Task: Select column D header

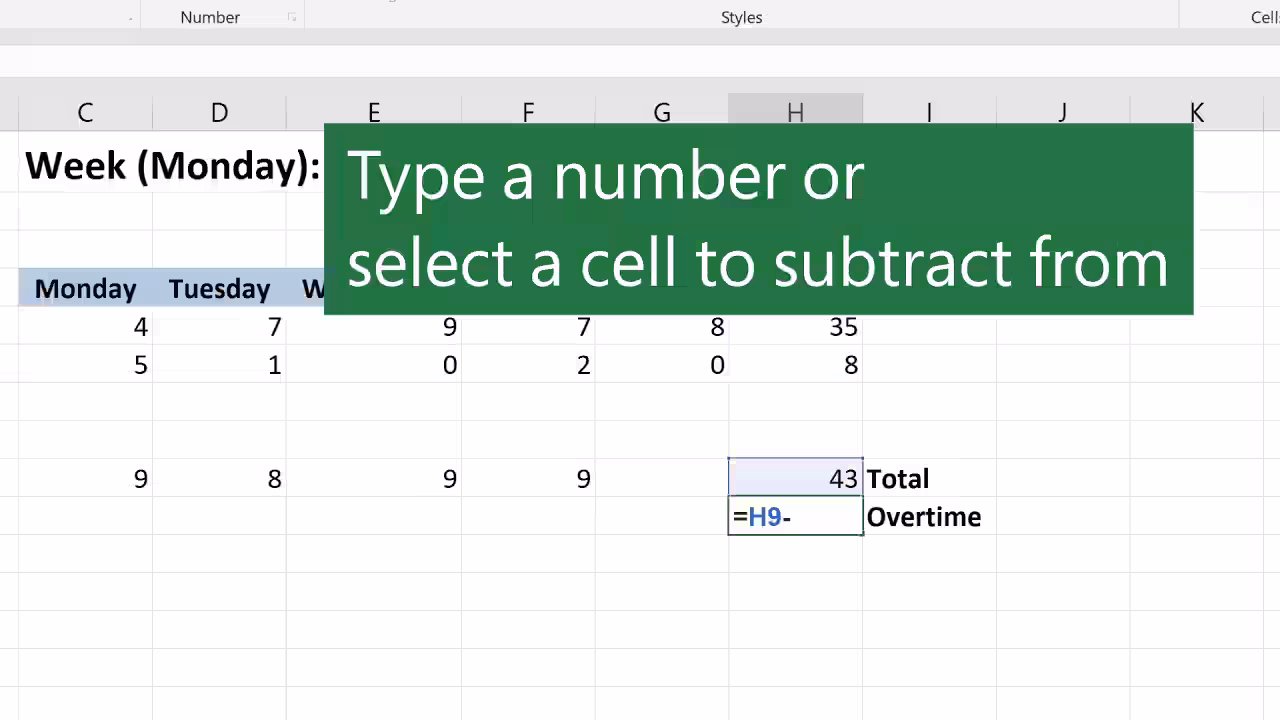Action: point(219,113)
